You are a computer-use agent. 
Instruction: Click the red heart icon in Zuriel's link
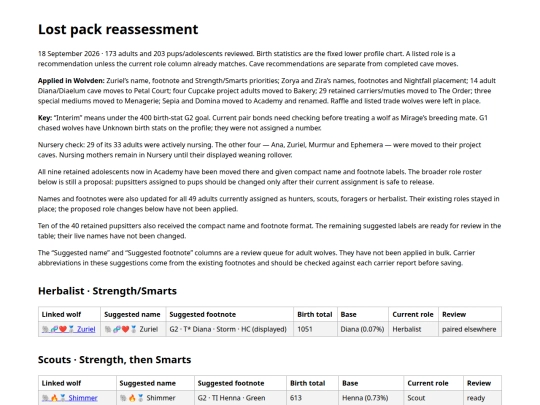pos(63,329)
